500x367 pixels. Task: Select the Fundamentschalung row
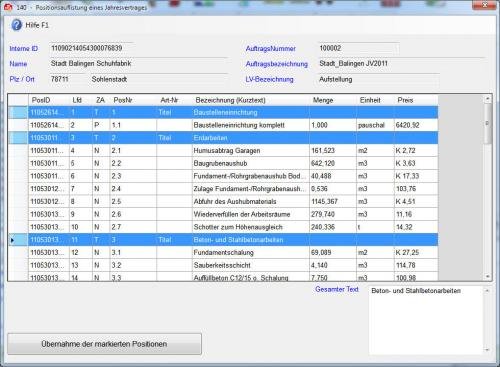pyautogui.click(x=233, y=253)
